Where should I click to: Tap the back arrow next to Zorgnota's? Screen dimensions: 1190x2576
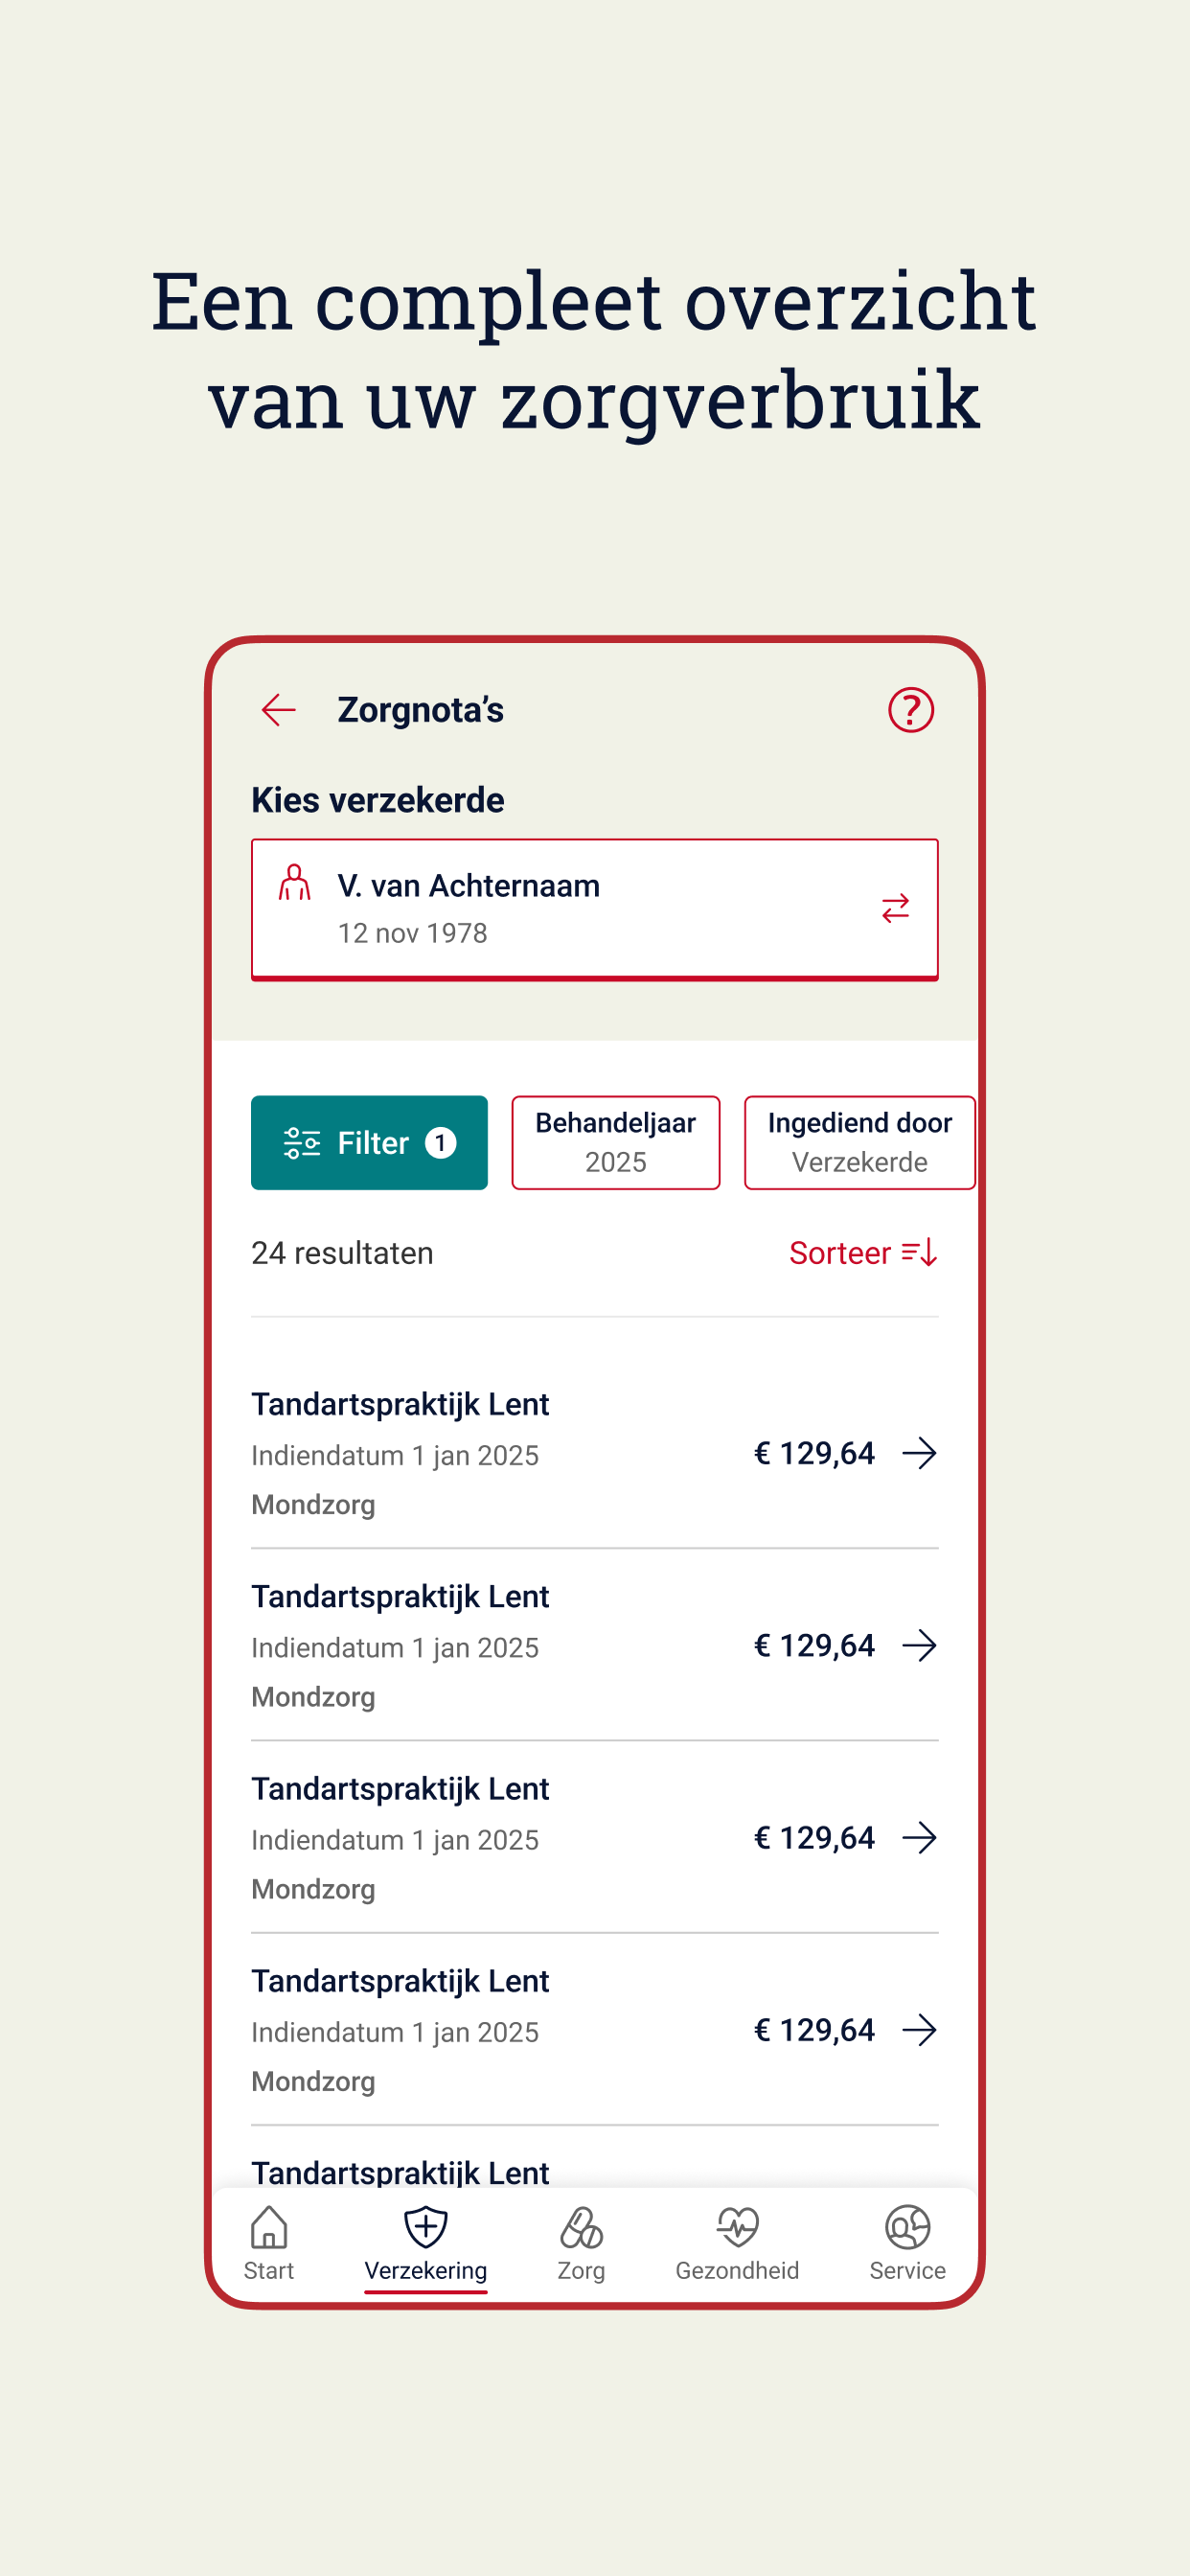pos(278,710)
